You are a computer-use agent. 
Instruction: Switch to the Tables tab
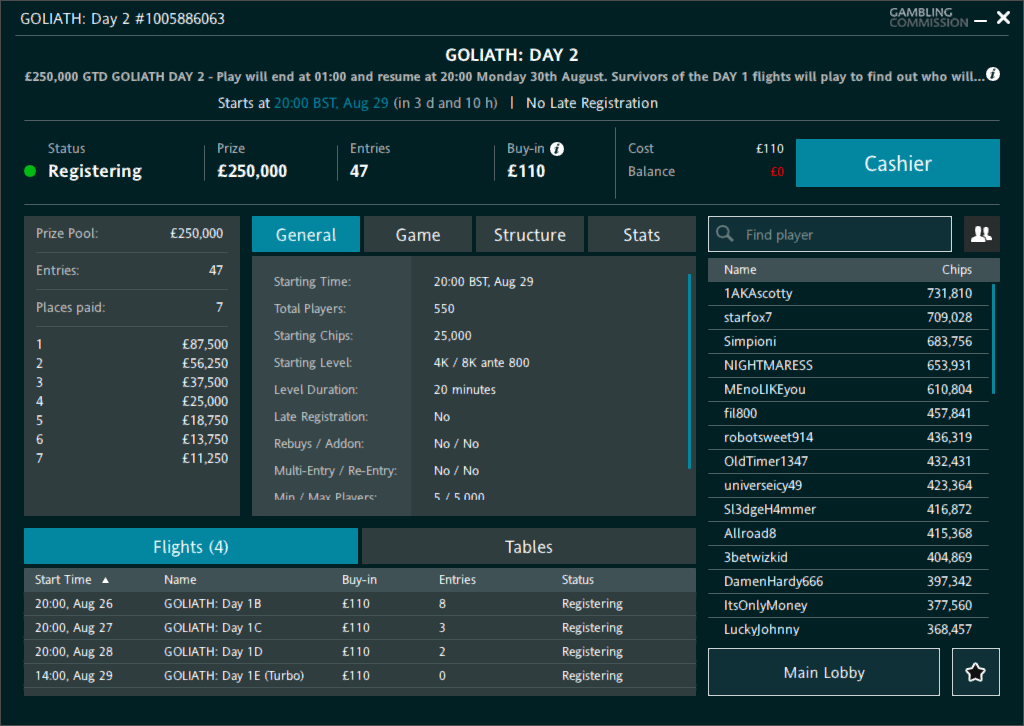[x=528, y=546]
